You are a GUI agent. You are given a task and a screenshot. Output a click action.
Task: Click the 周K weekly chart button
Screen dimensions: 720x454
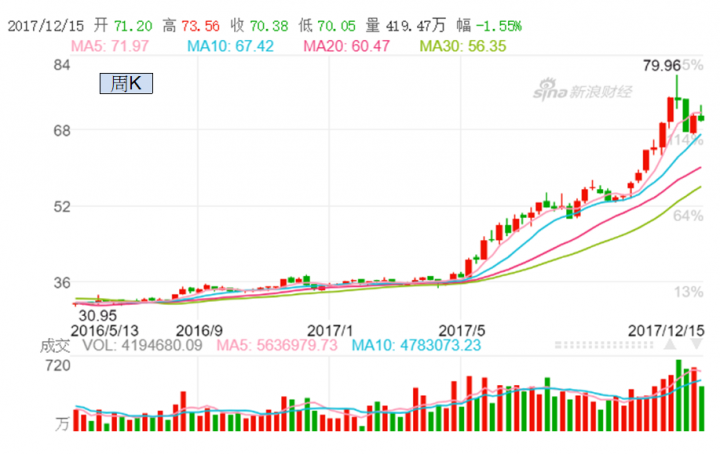(126, 84)
